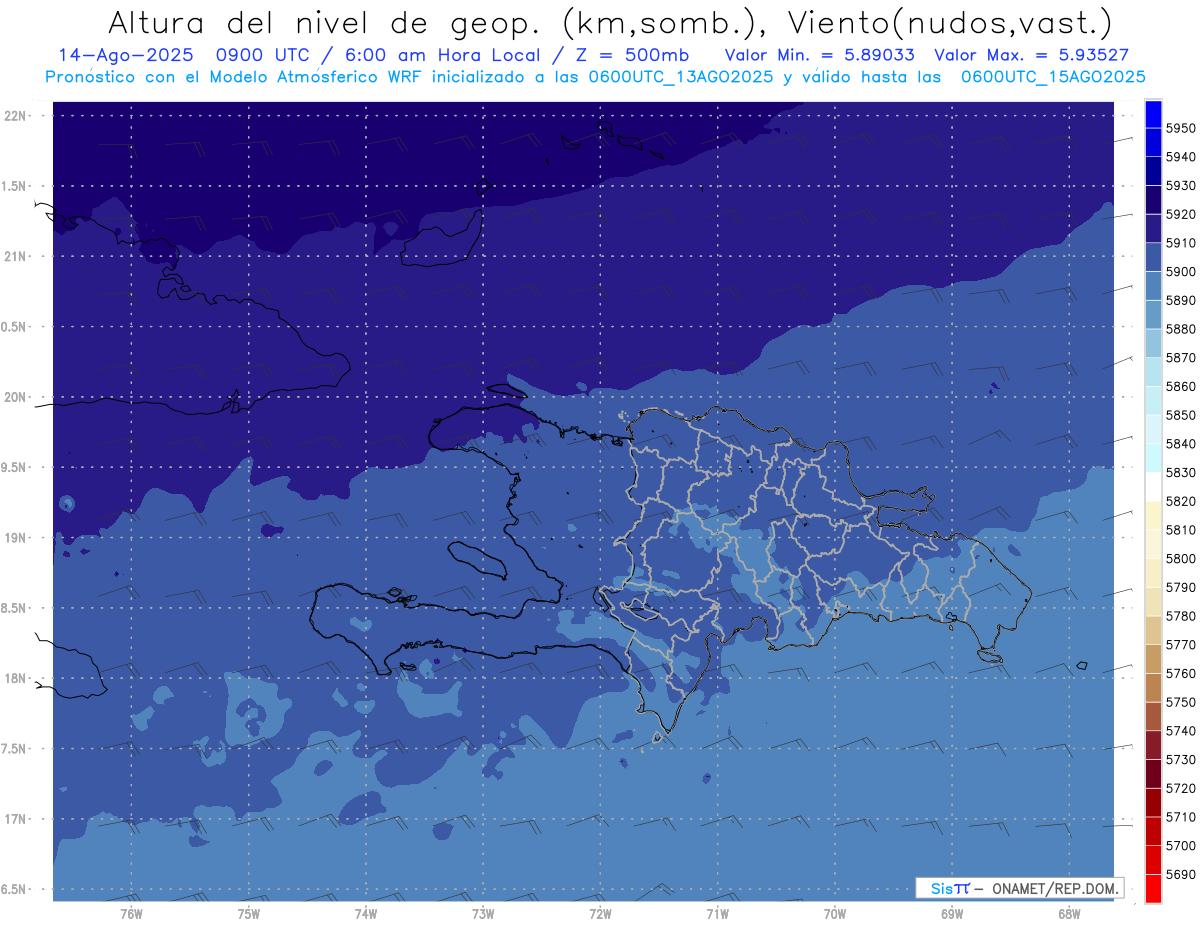Click the 5920 colorbar value

[1180, 214]
